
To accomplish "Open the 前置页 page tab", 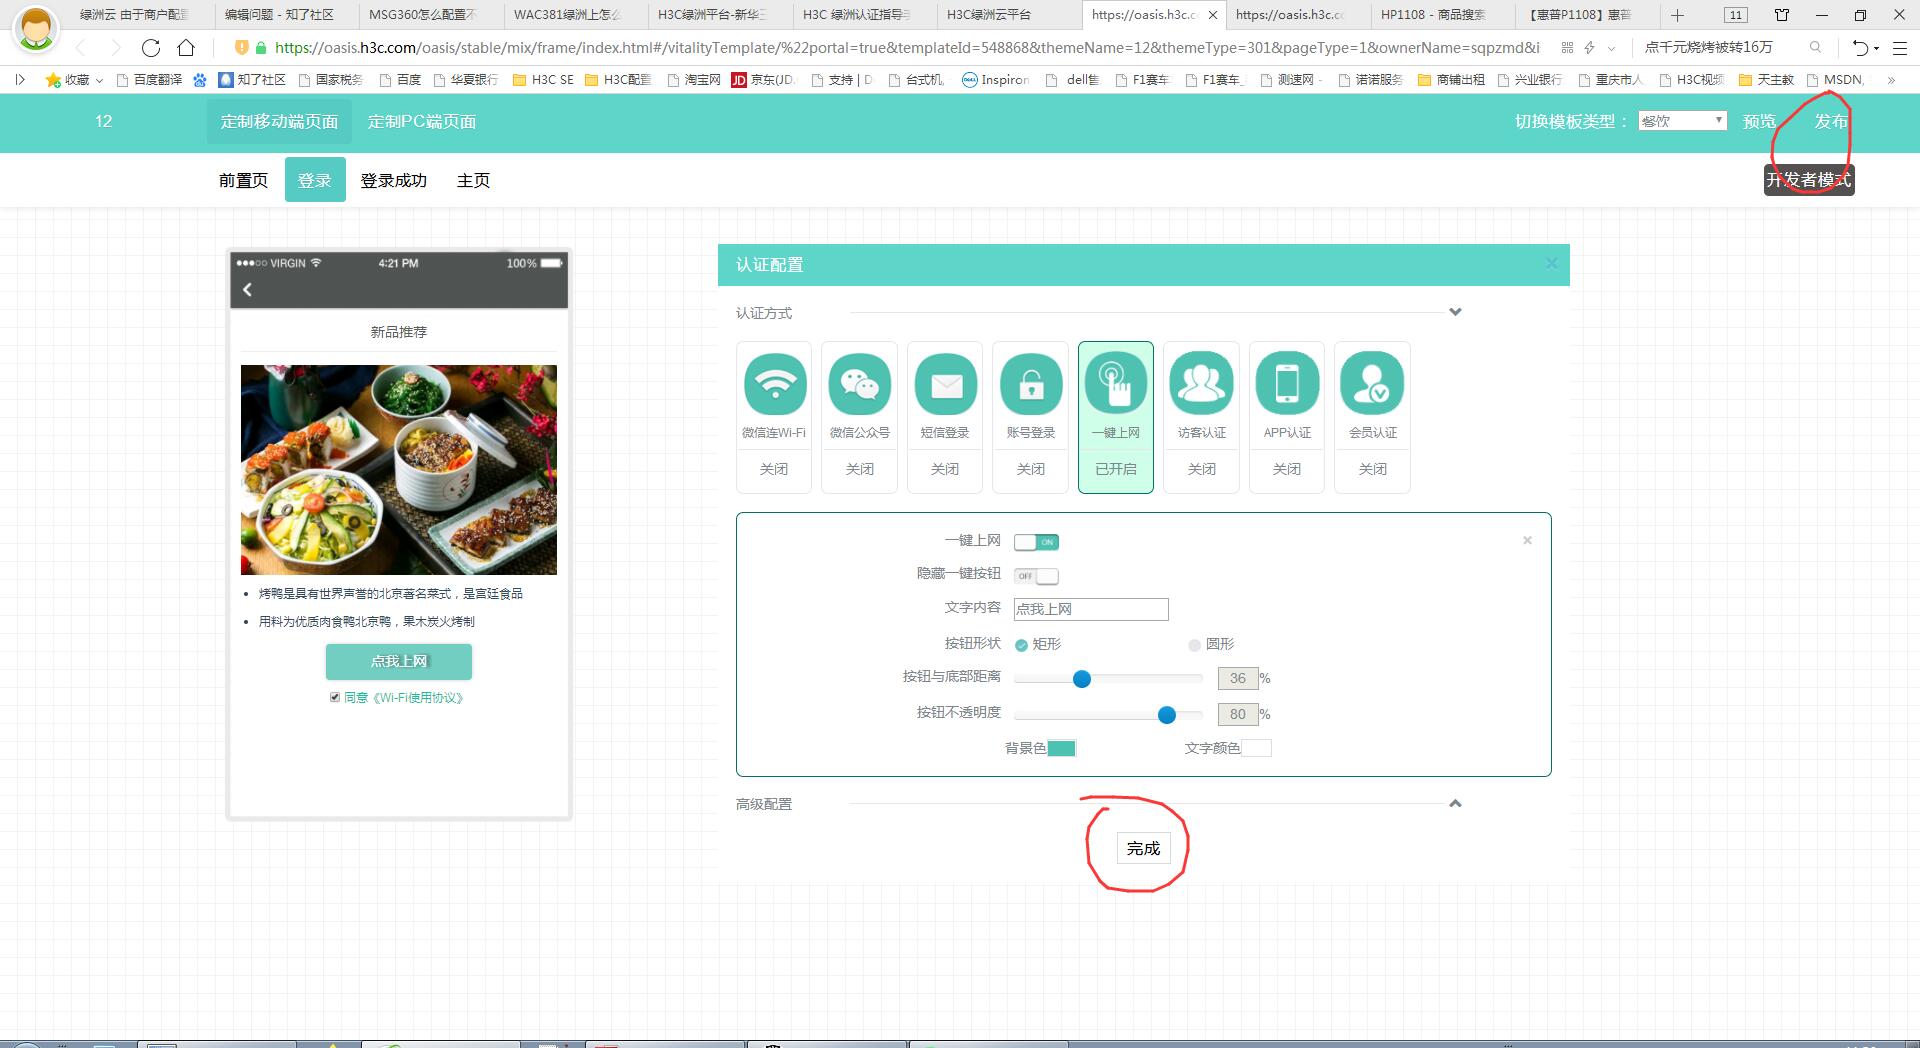I will click(243, 180).
